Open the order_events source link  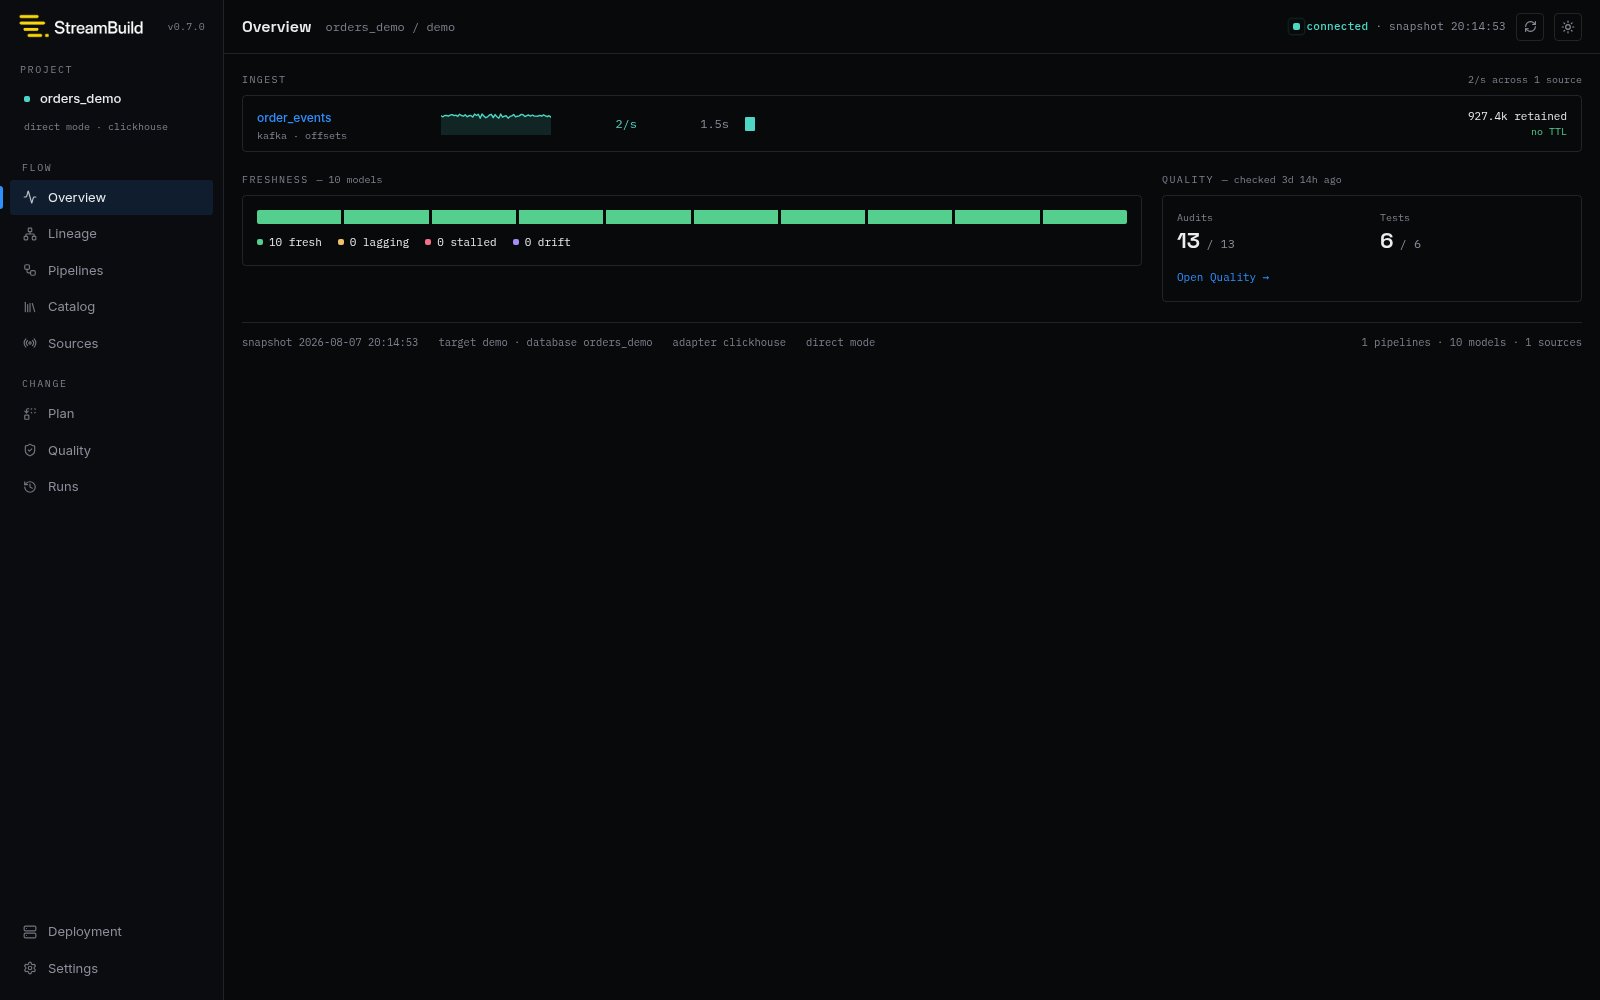click(x=294, y=118)
